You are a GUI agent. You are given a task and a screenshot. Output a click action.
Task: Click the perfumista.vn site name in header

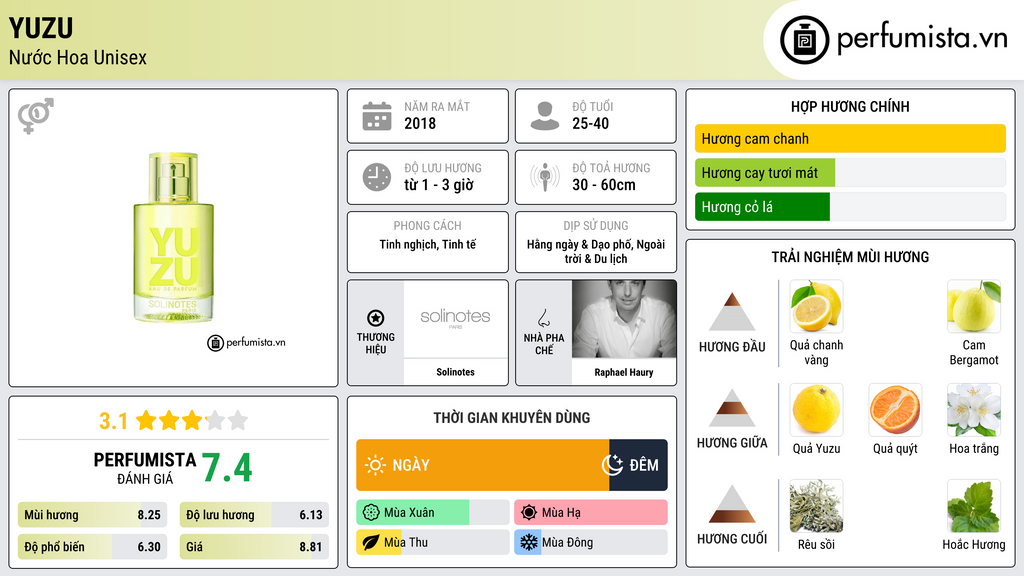pos(922,38)
